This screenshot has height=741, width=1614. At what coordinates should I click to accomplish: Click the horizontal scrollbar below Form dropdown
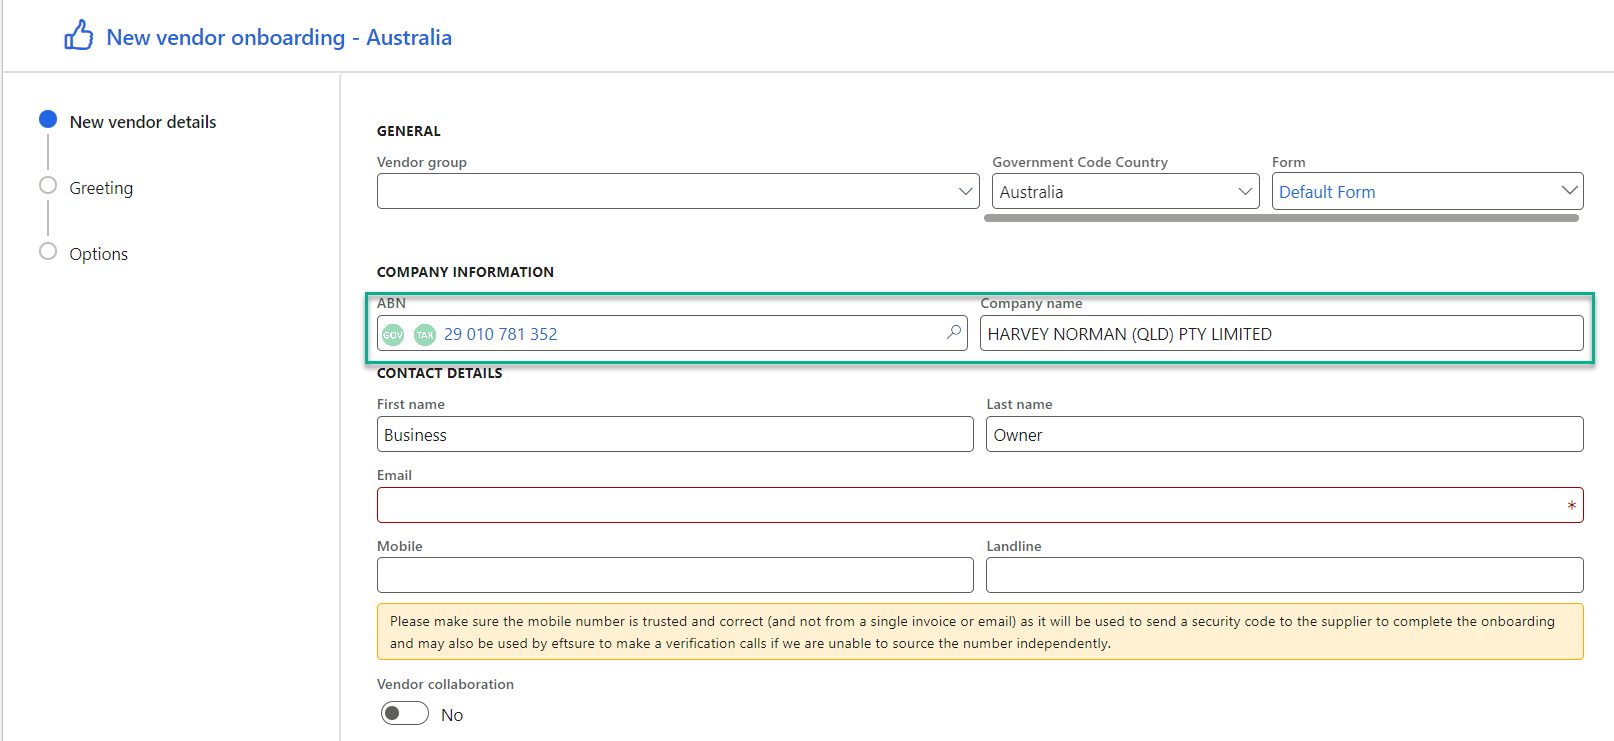1281,217
